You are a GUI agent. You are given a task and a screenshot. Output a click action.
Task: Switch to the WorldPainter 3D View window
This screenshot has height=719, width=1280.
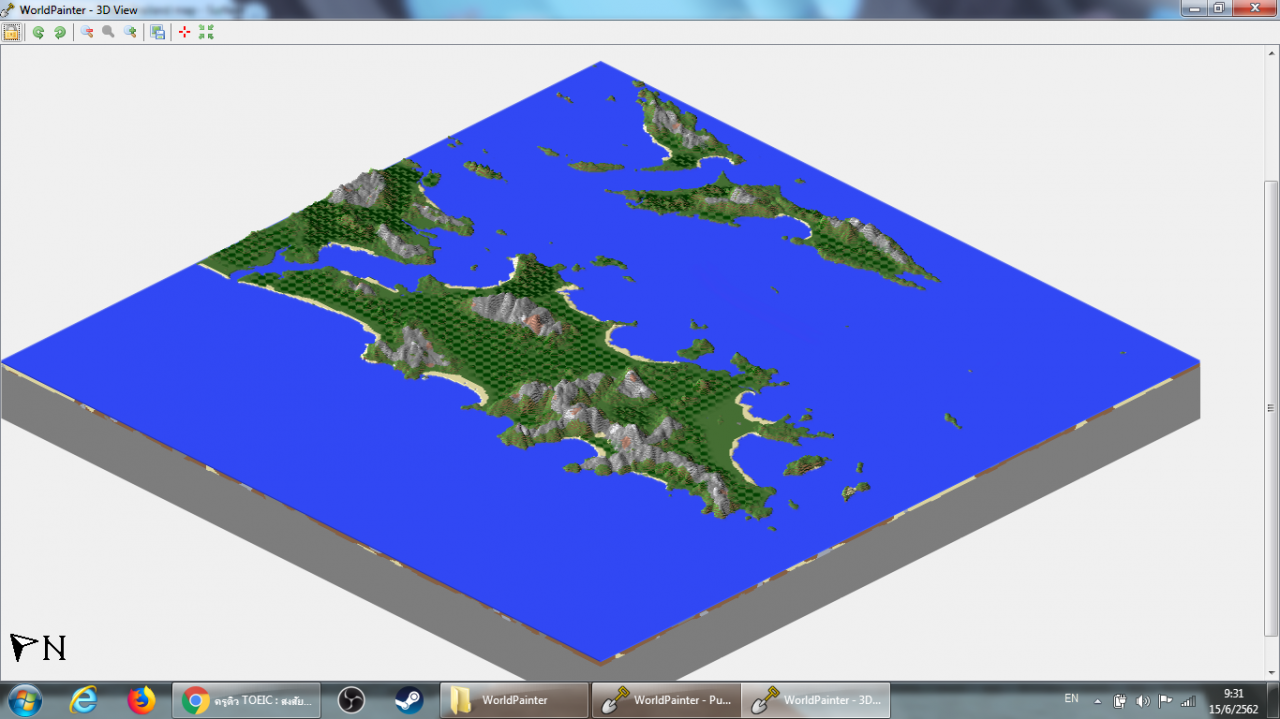(x=815, y=700)
